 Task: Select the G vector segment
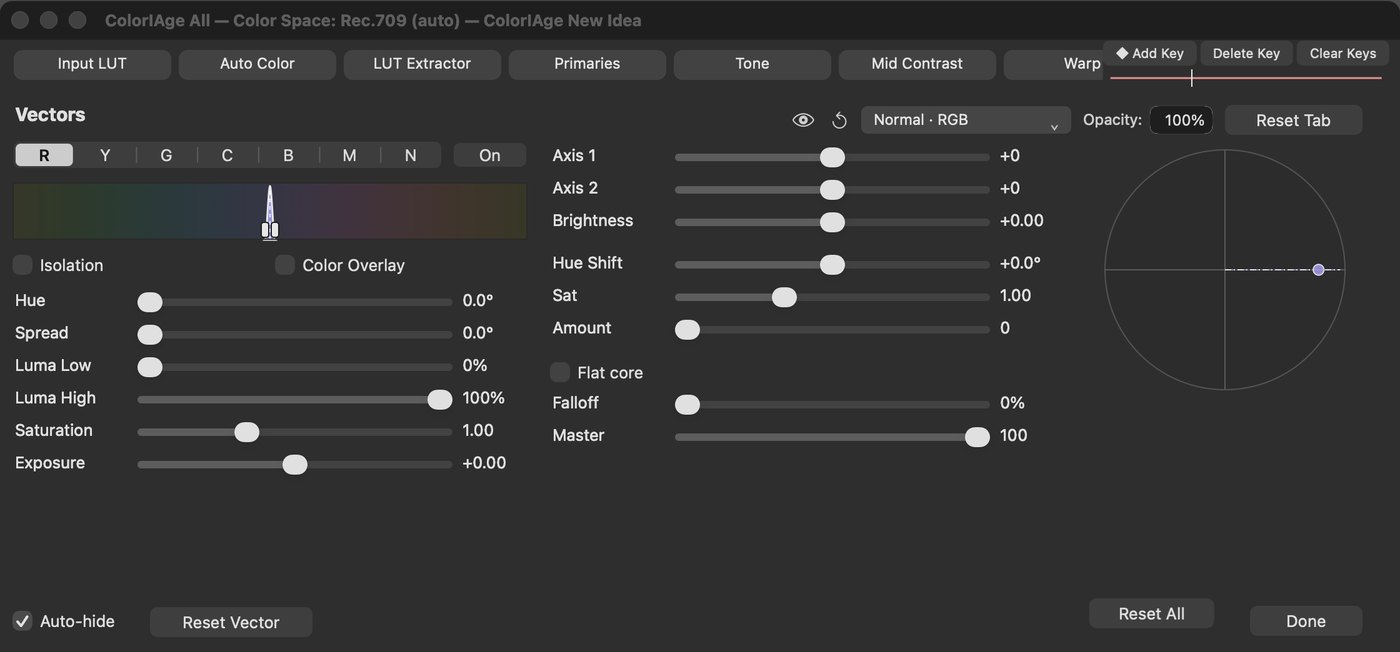(166, 155)
